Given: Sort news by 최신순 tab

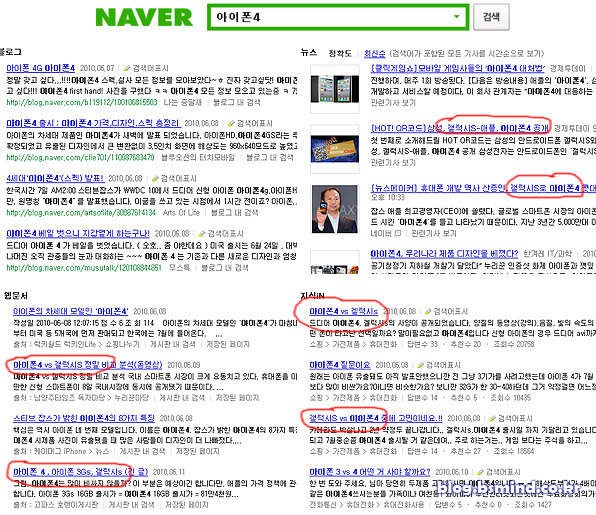Looking at the screenshot, I should [x=375, y=54].
